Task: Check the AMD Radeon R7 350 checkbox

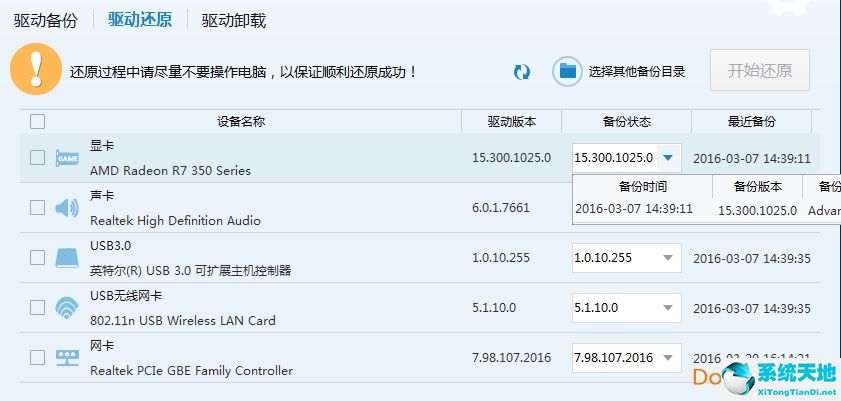Action: [38, 158]
